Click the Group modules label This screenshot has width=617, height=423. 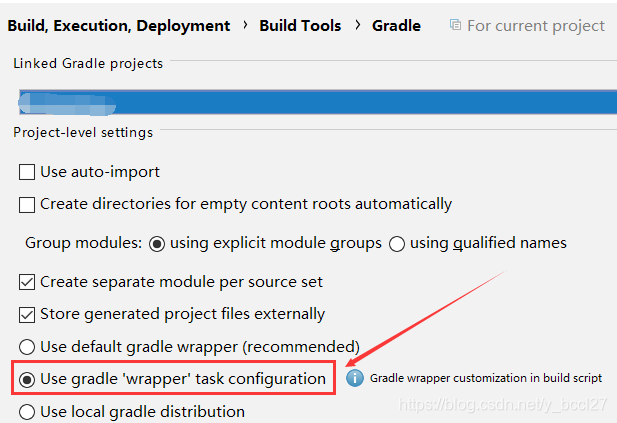(83, 243)
